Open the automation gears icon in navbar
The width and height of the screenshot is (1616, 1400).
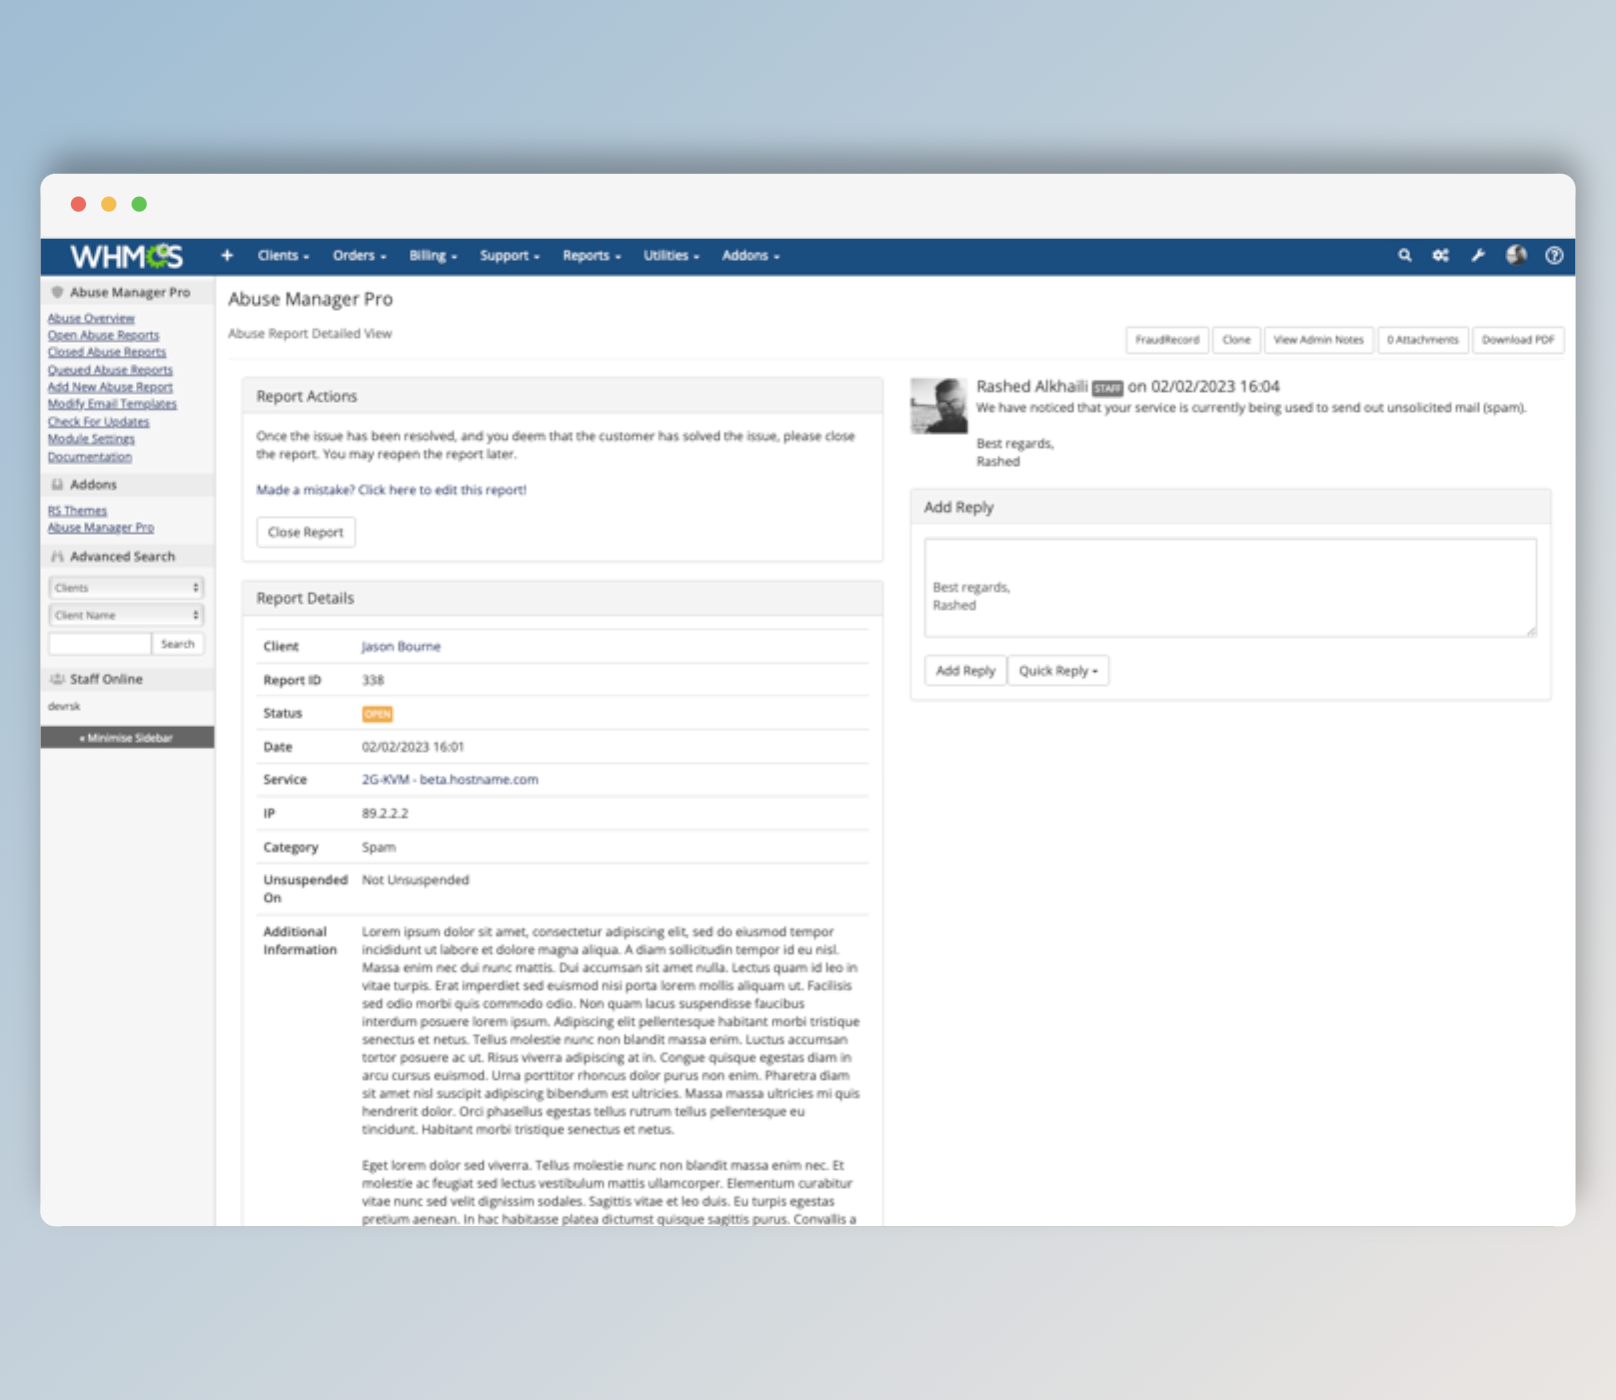1441,256
